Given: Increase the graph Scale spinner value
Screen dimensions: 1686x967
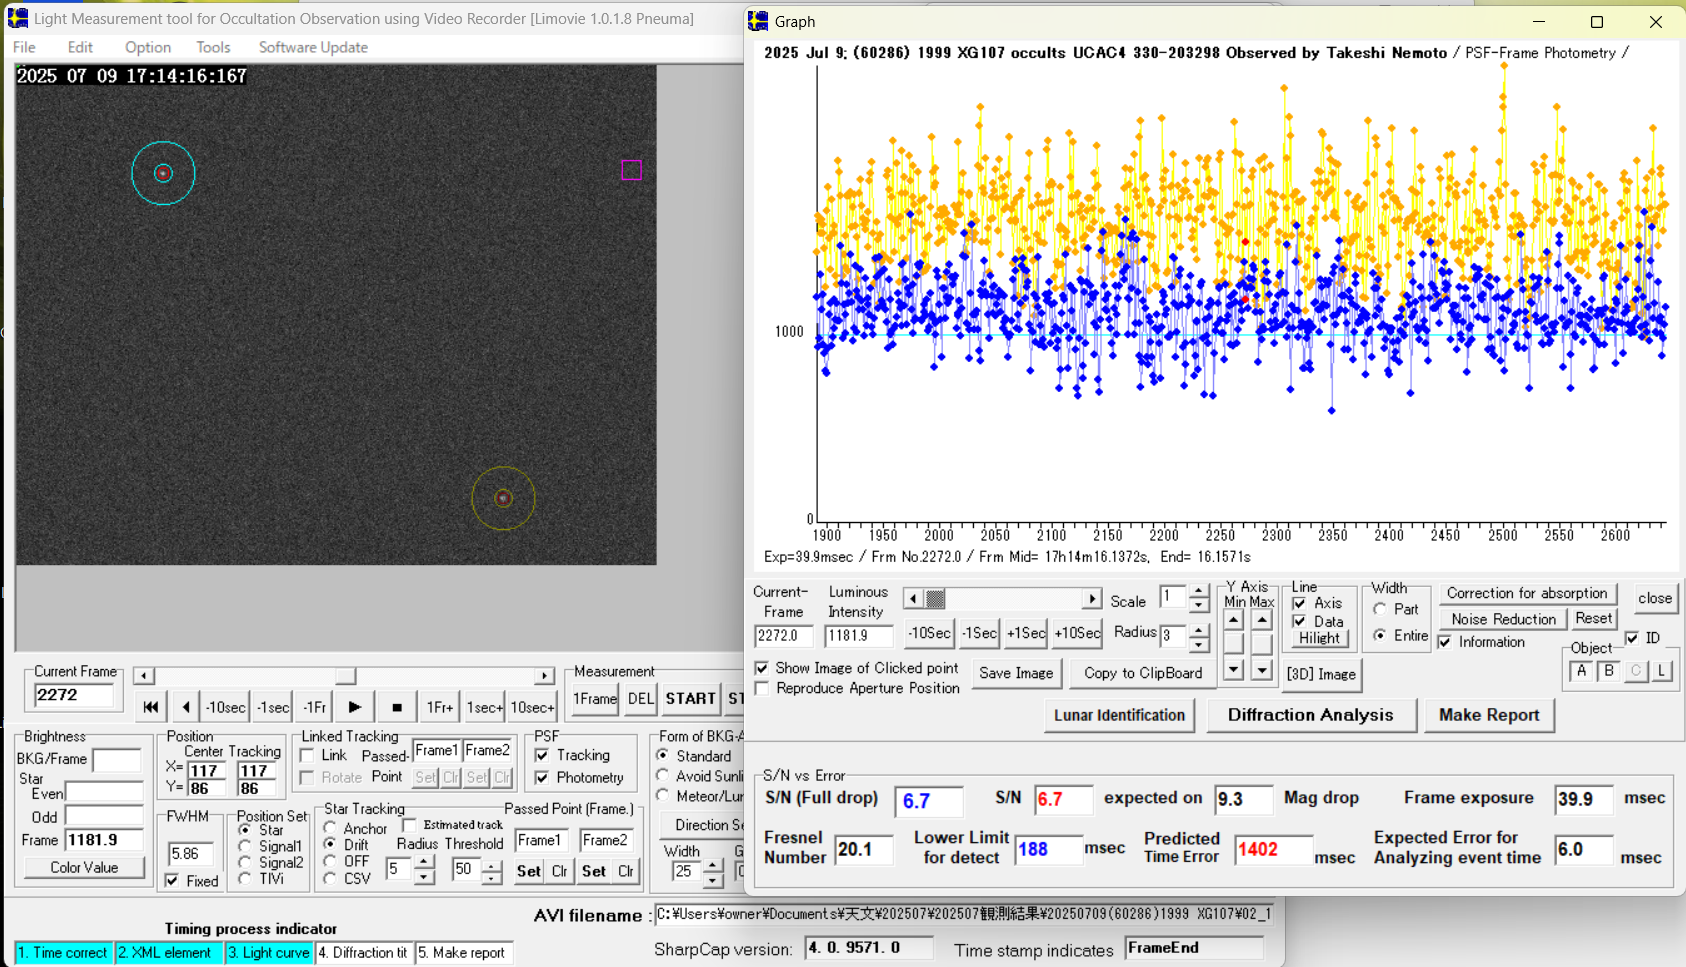Looking at the screenshot, I should 1198,592.
